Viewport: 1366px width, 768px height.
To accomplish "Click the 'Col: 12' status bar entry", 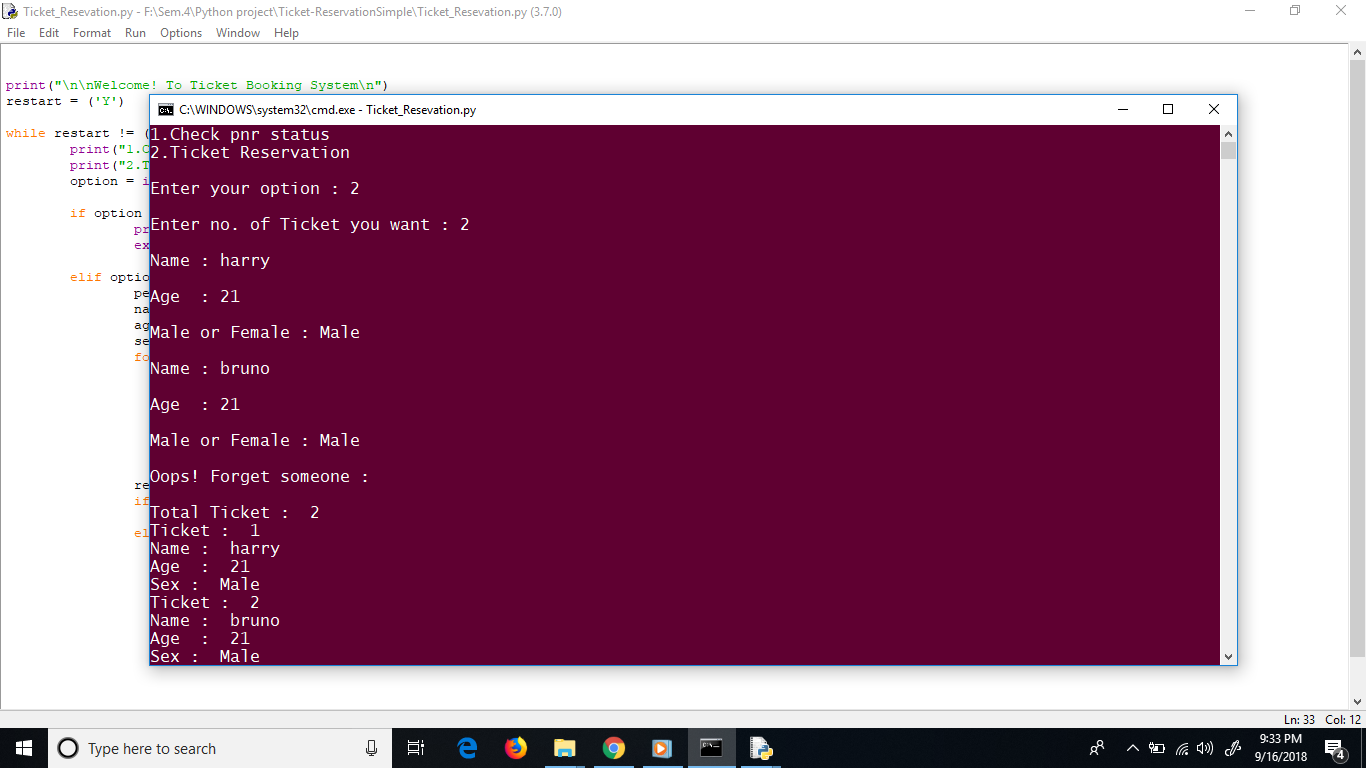I will (x=1343, y=720).
